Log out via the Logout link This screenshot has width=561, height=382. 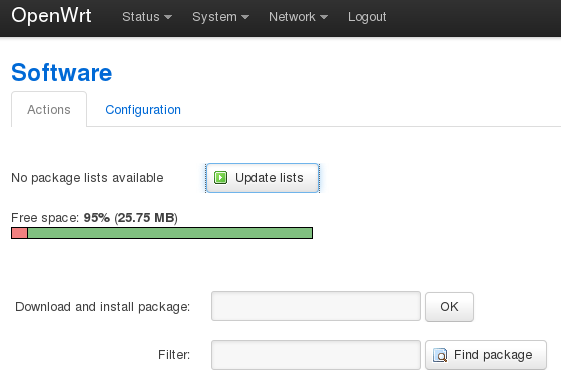tap(367, 17)
